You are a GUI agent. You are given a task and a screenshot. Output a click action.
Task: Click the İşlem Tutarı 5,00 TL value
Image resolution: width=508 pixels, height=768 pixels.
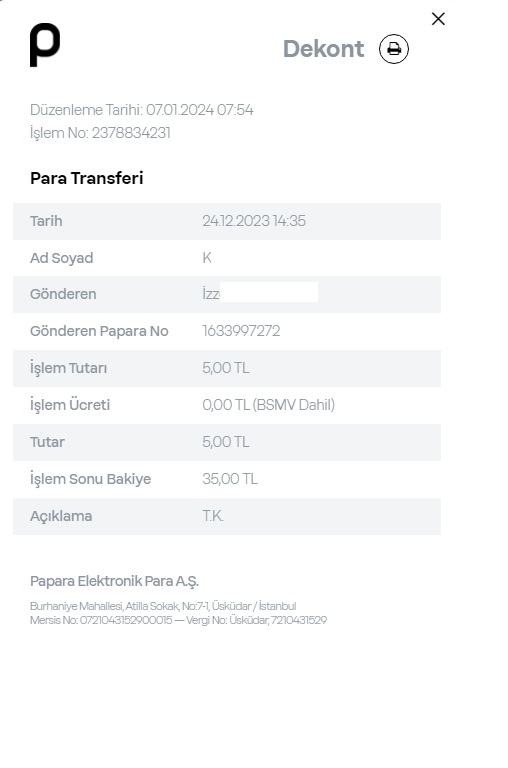click(x=226, y=368)
